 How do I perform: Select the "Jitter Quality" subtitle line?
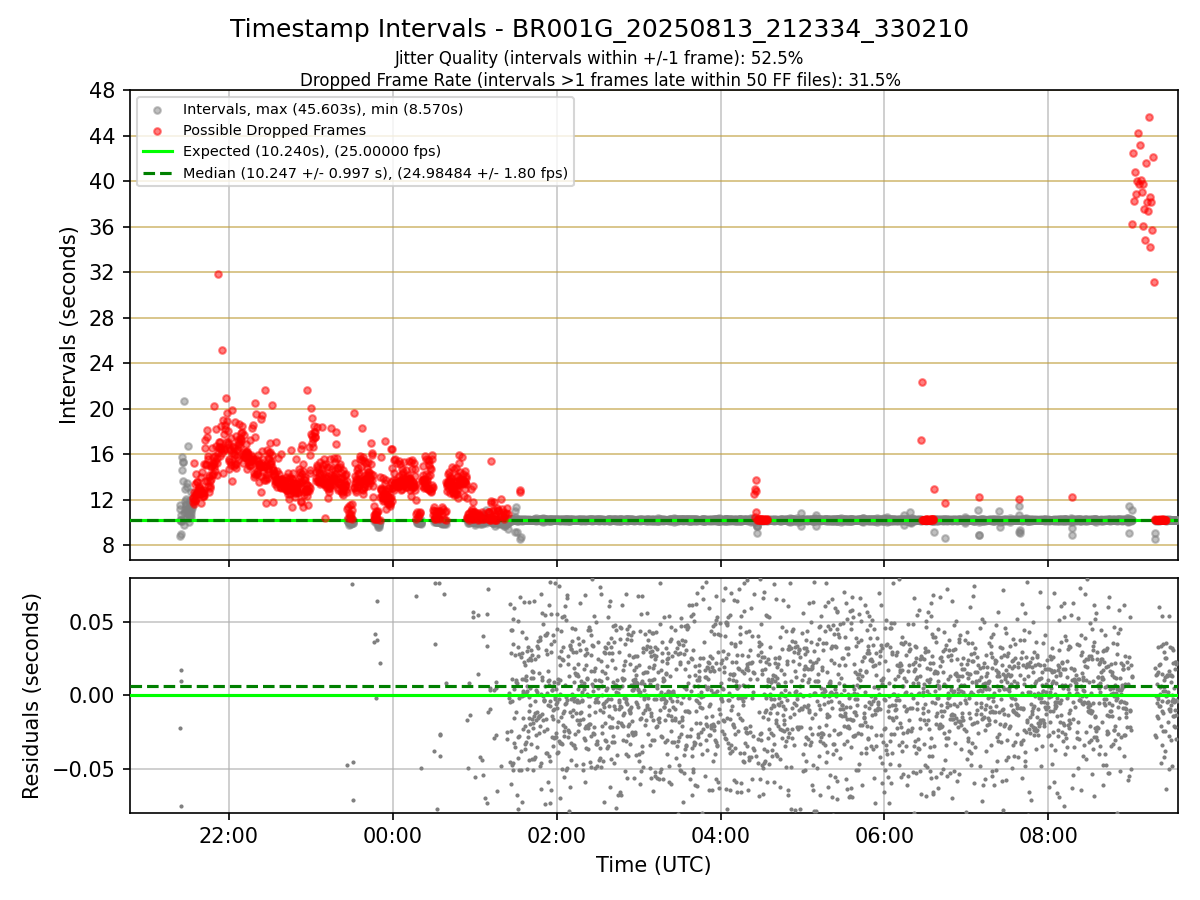(x=599, y=58)
